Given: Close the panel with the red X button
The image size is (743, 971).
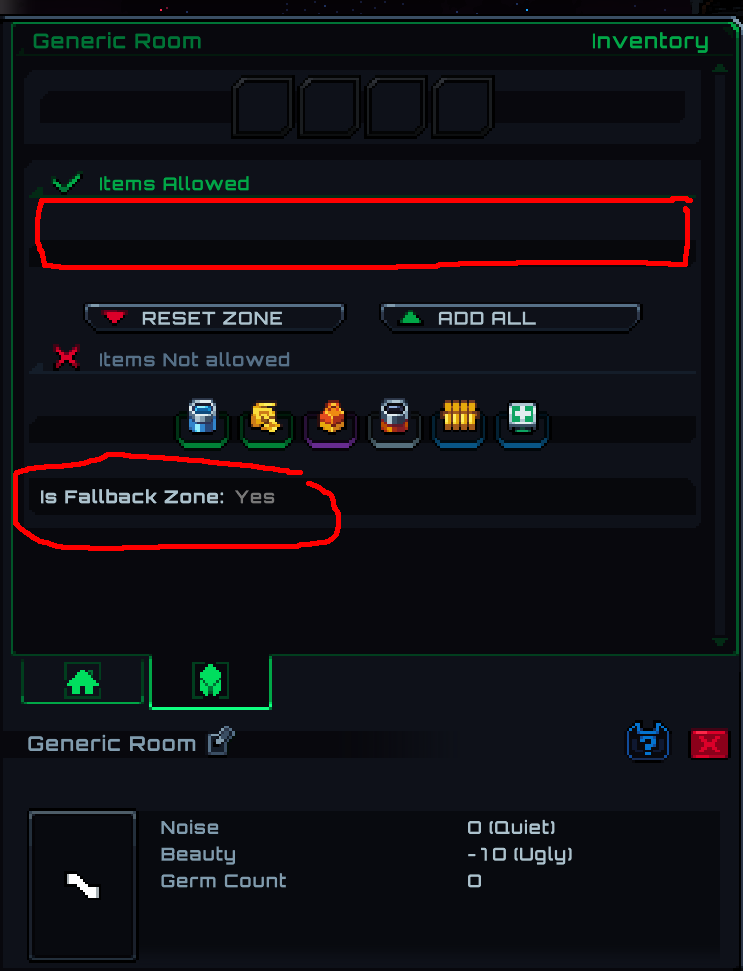Looking at the screenshot, I should [x=710, y=743].
